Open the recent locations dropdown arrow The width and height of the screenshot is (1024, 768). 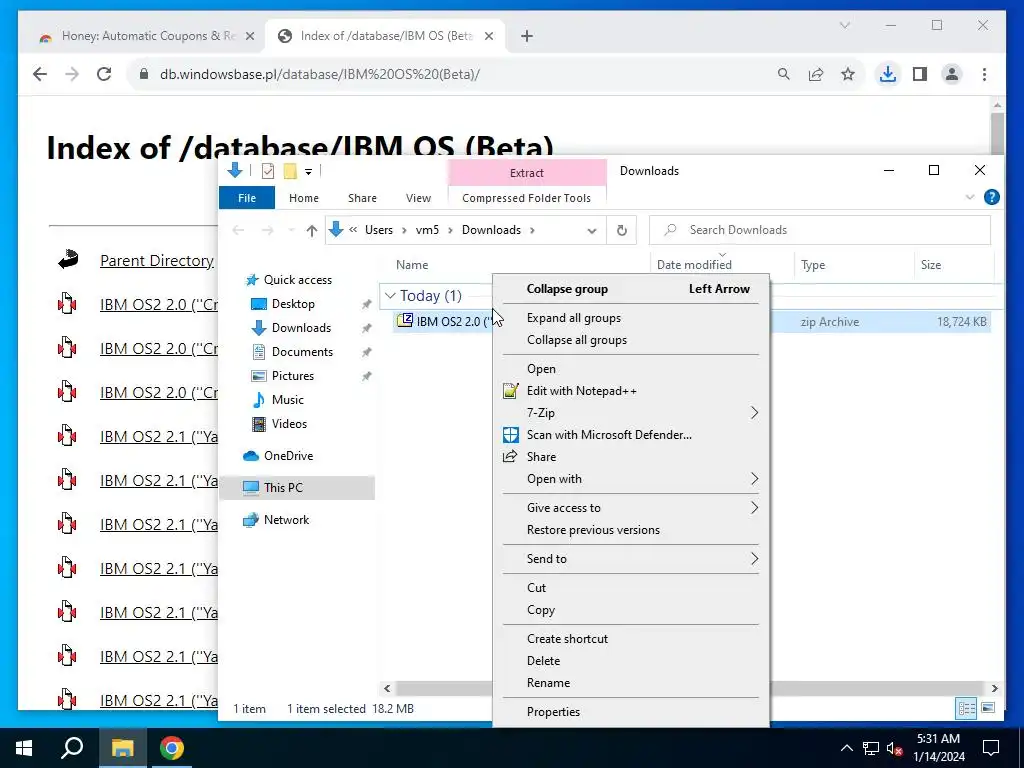(291, 230)
